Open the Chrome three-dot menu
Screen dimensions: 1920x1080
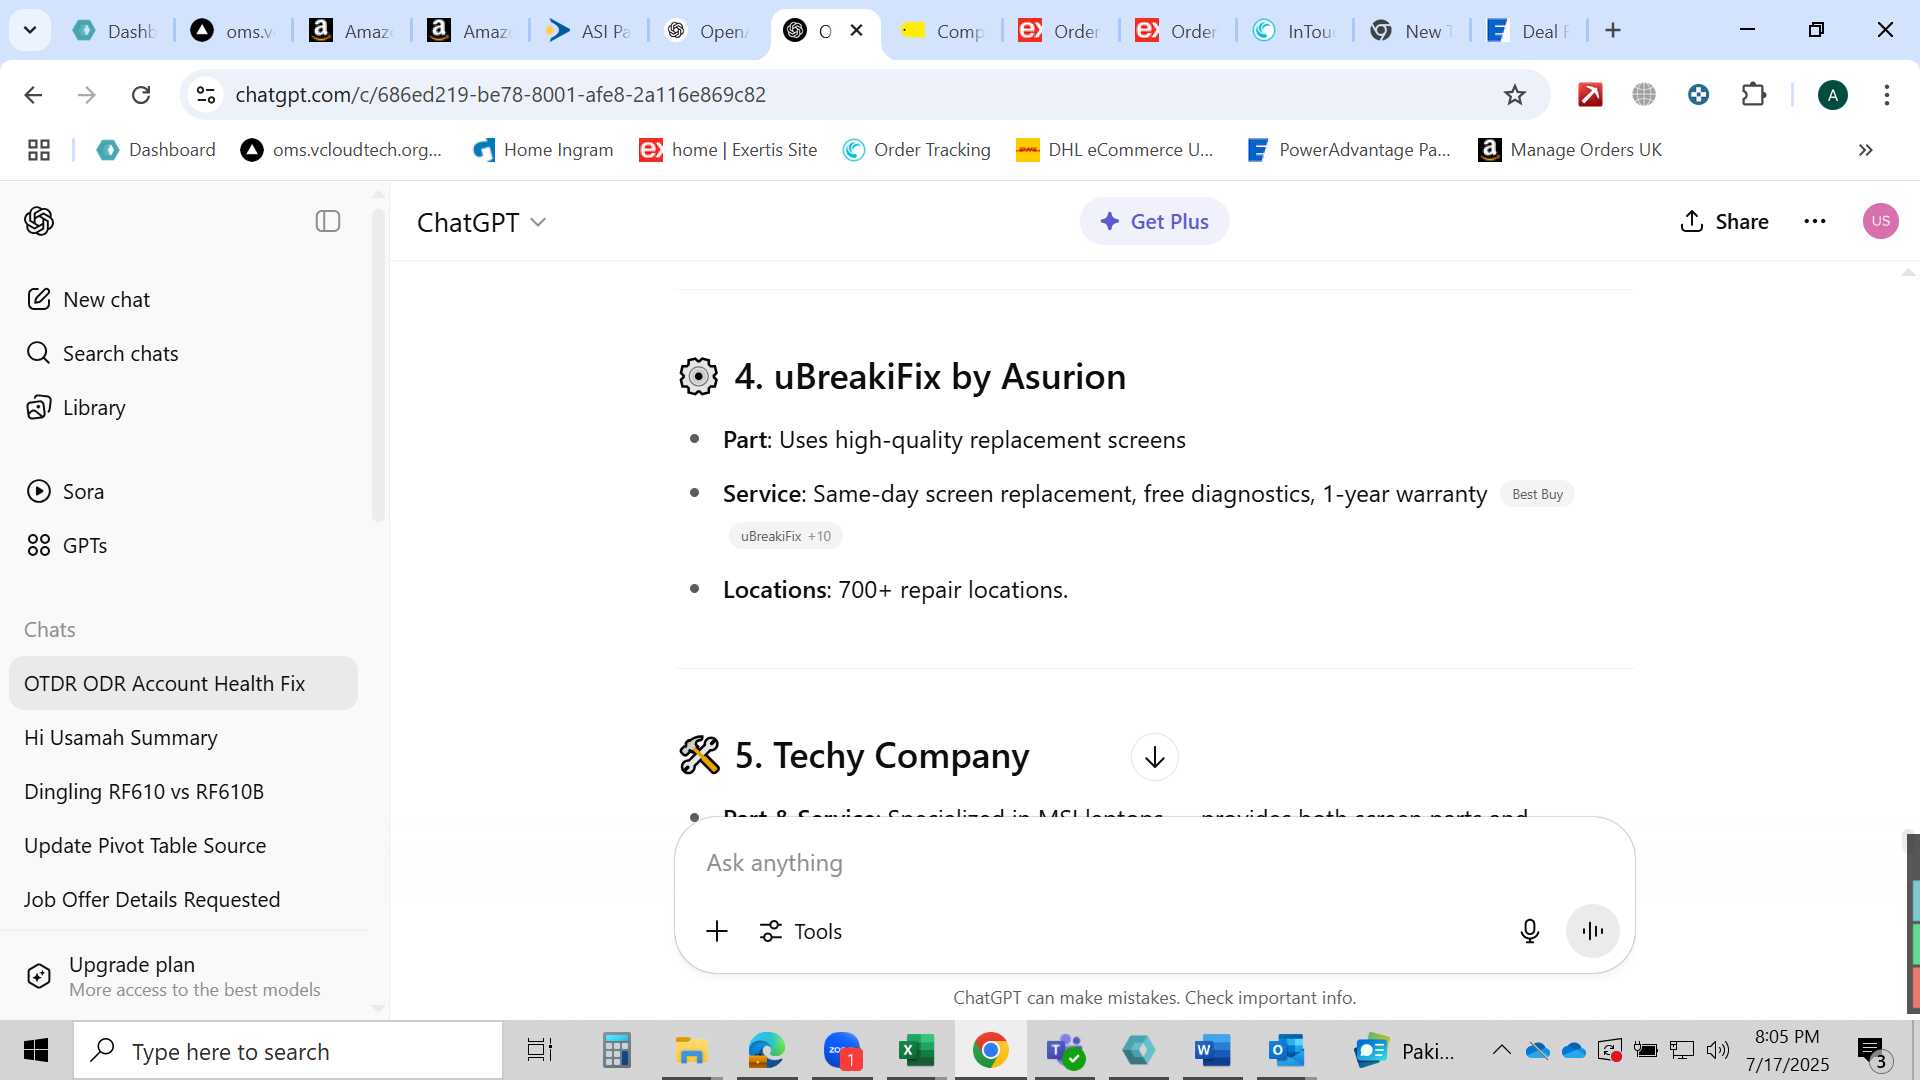1887,94
